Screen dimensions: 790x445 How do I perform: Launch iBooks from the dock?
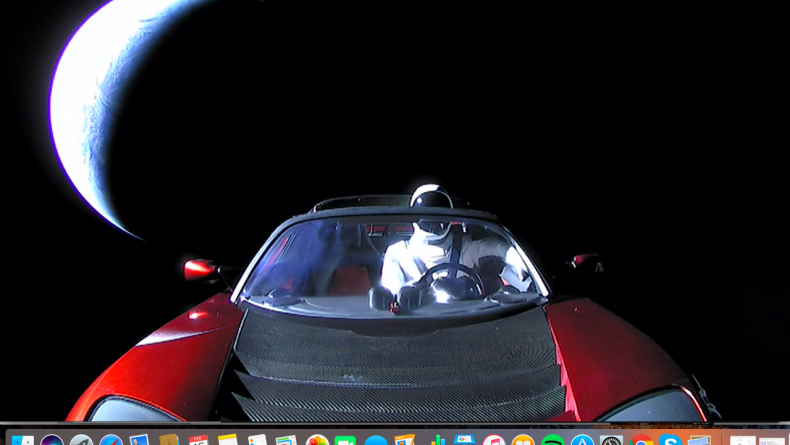523,441
